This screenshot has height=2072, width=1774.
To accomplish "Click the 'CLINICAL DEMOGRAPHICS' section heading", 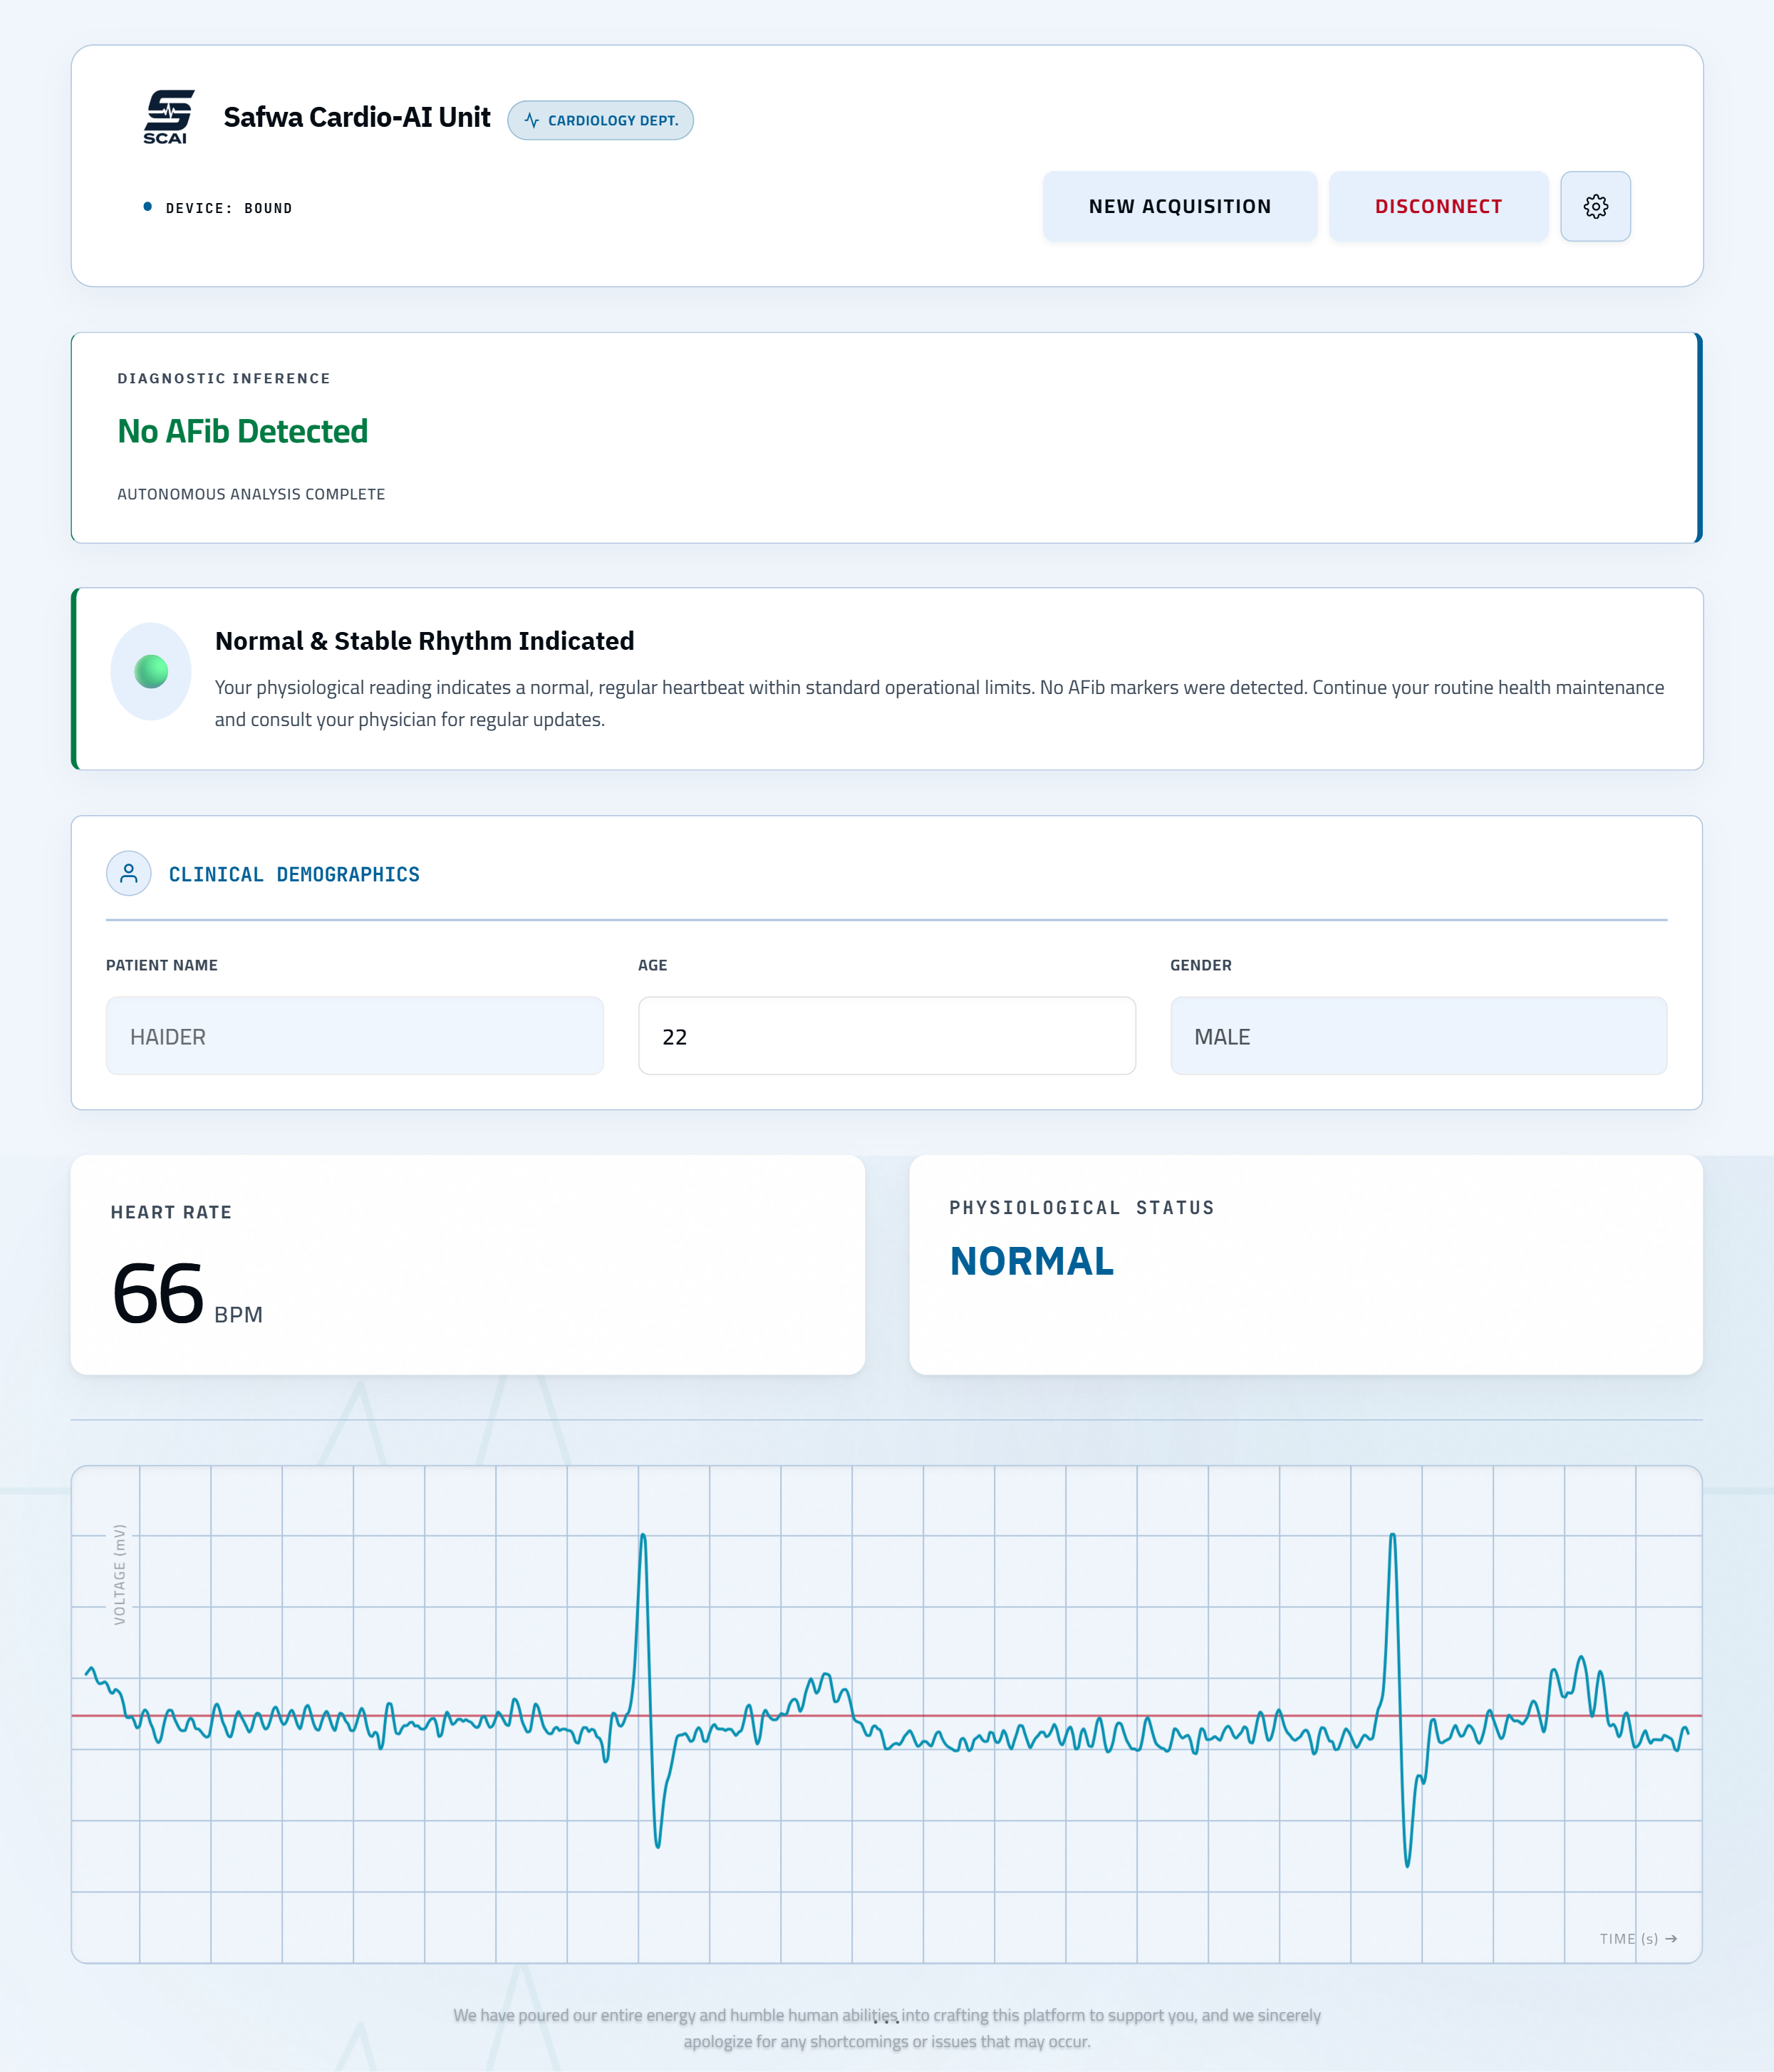I will click(x=294, y=874).
